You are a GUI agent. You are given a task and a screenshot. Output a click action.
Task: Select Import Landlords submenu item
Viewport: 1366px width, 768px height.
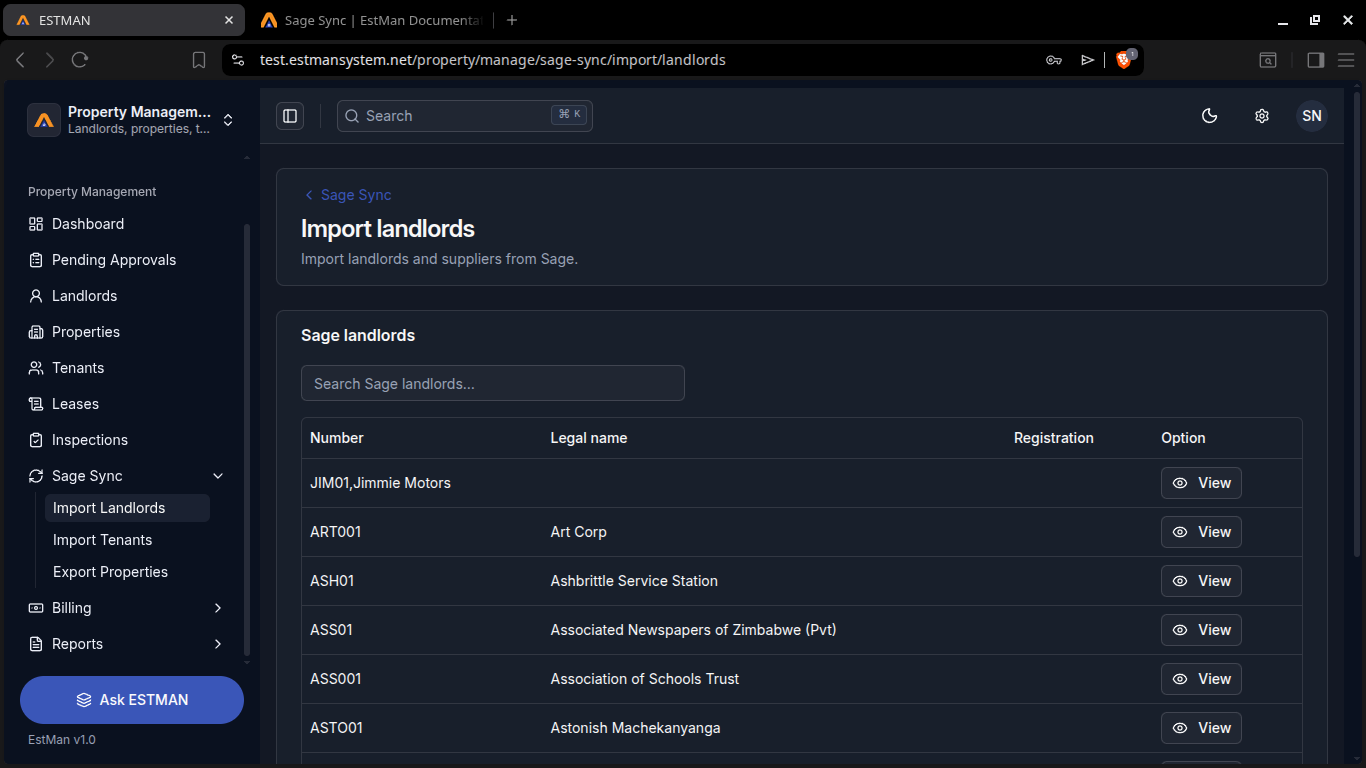[127, 508]
